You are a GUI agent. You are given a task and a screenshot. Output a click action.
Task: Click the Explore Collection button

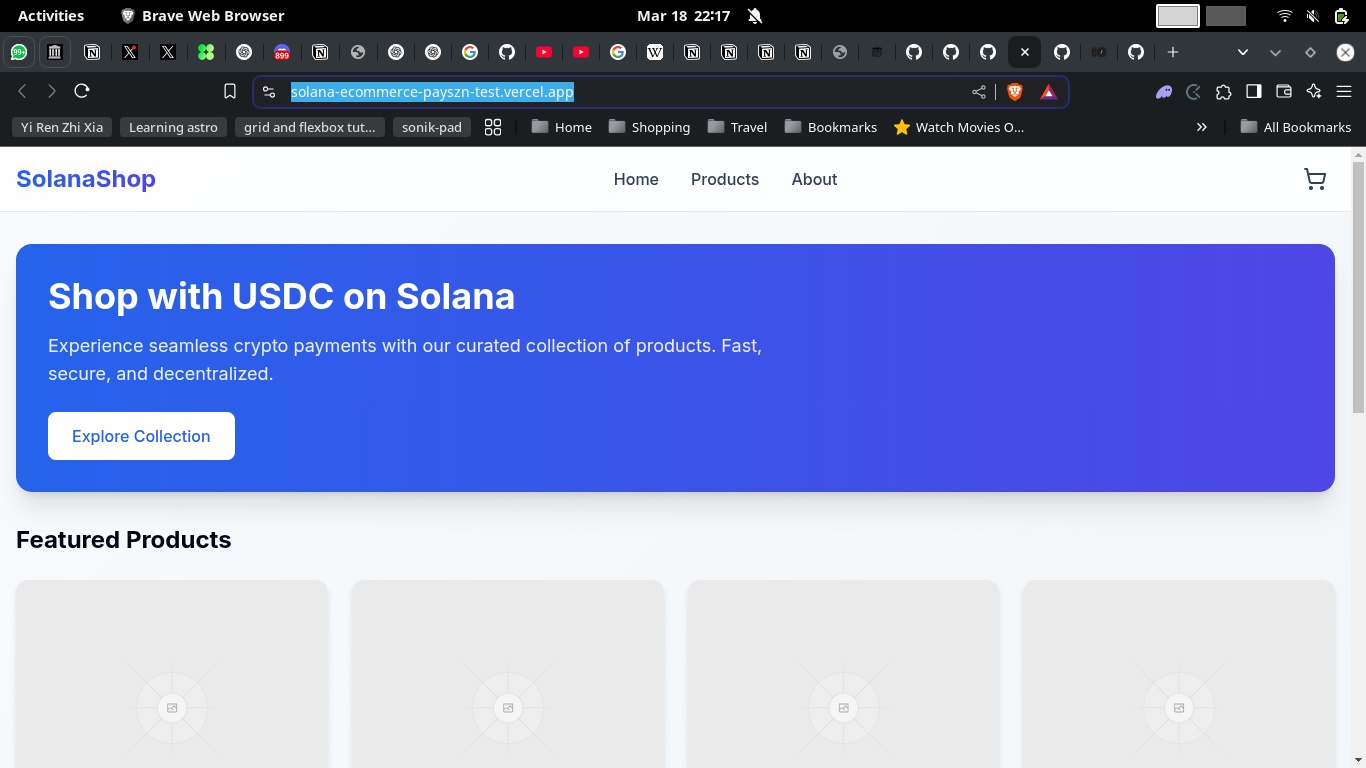pos(141,436)
